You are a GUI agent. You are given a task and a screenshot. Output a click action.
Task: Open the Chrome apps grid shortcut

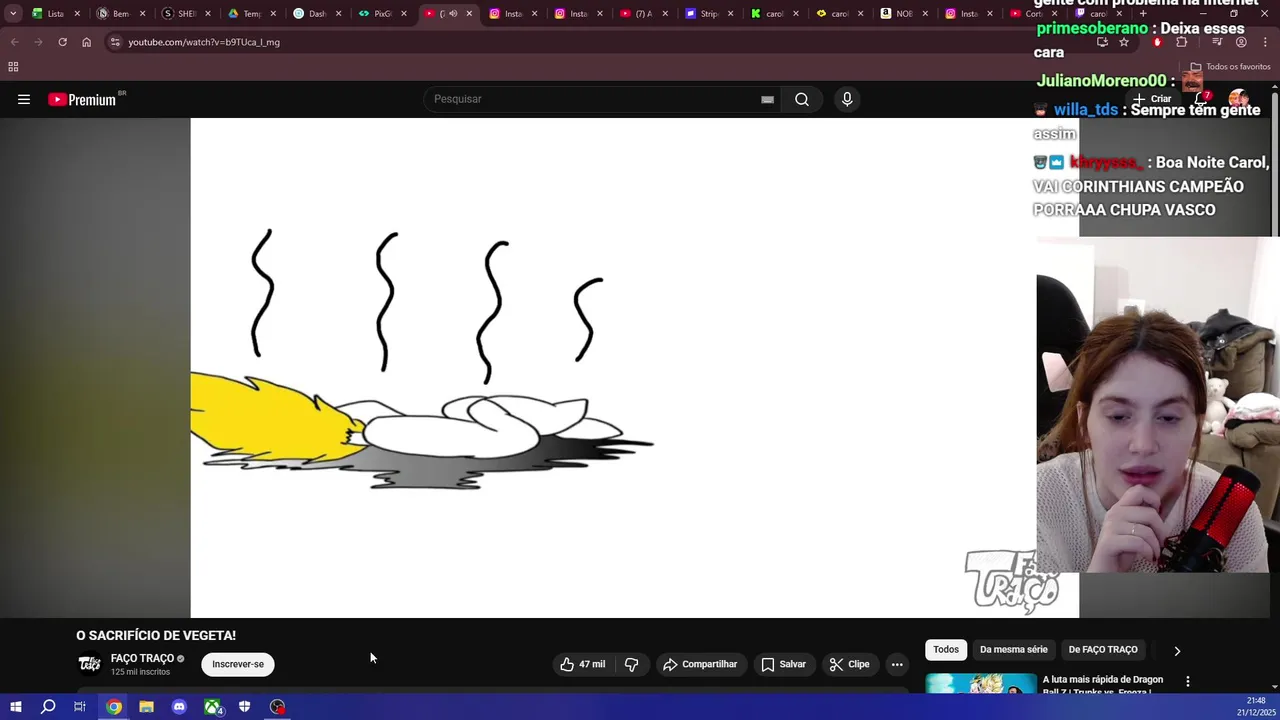pos(13,67)
